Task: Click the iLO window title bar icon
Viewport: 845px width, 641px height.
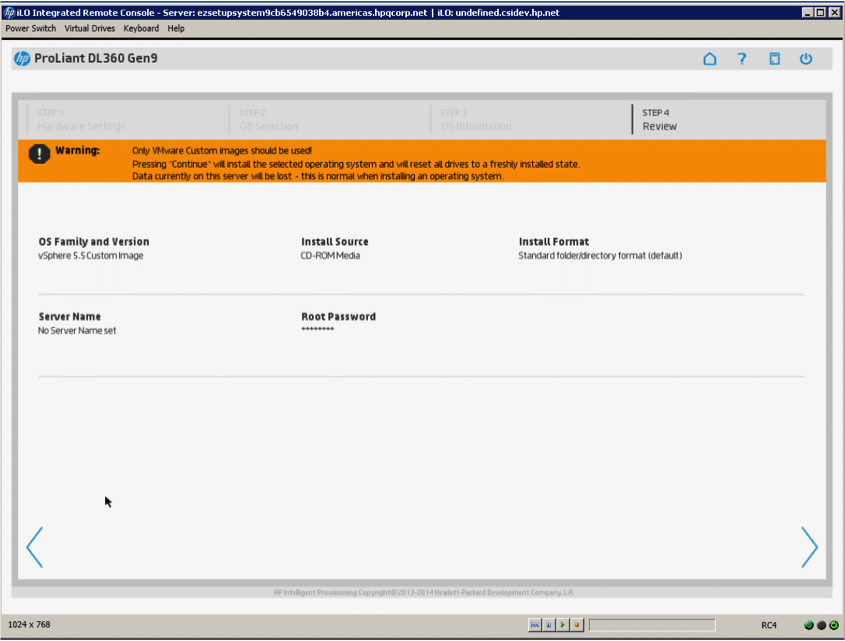Action: click(9, 12)
